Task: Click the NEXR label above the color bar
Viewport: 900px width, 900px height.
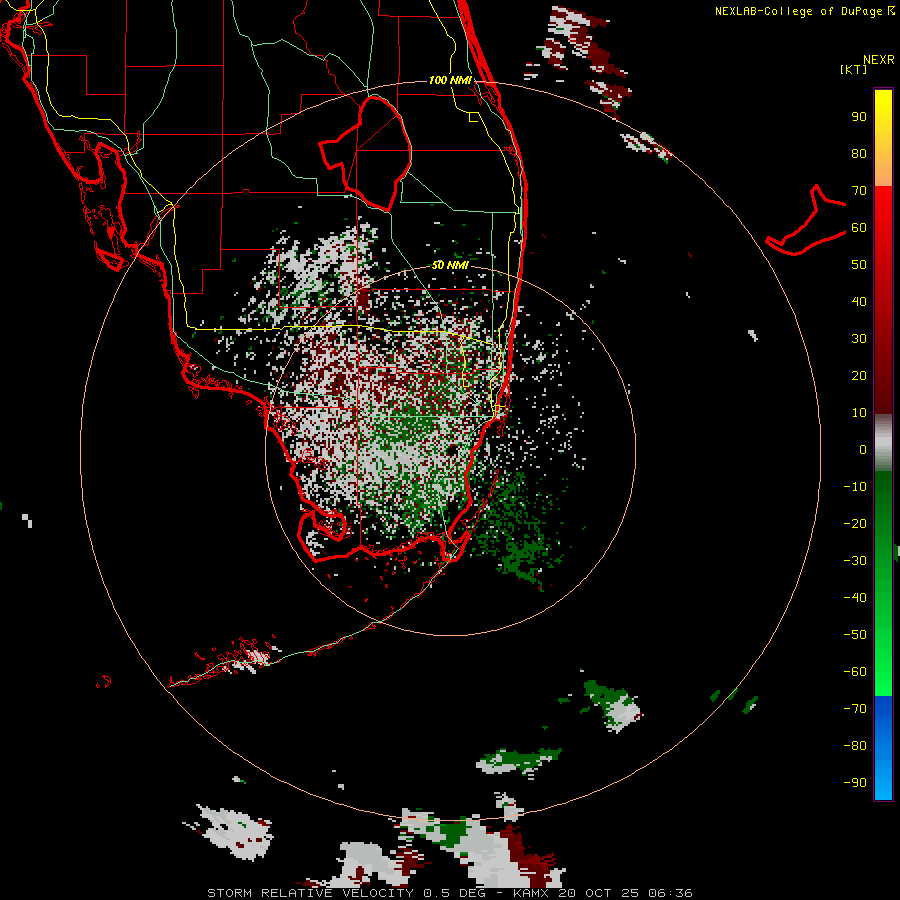Action: click(x=879, y=60)
